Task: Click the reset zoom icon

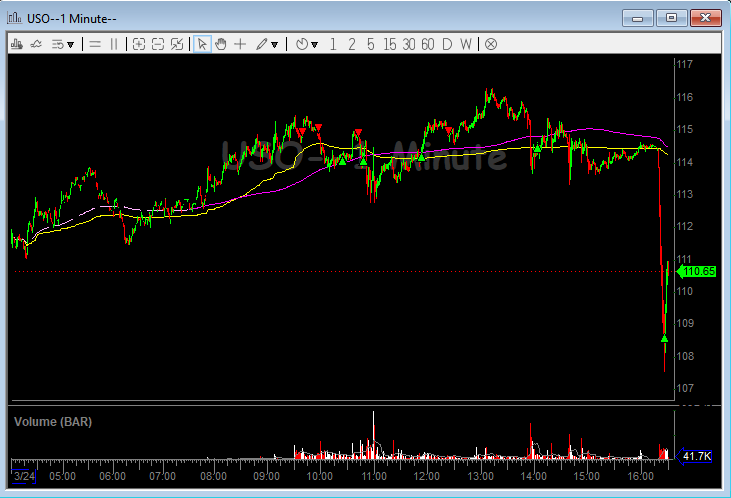Action: [x=177, y=44]
